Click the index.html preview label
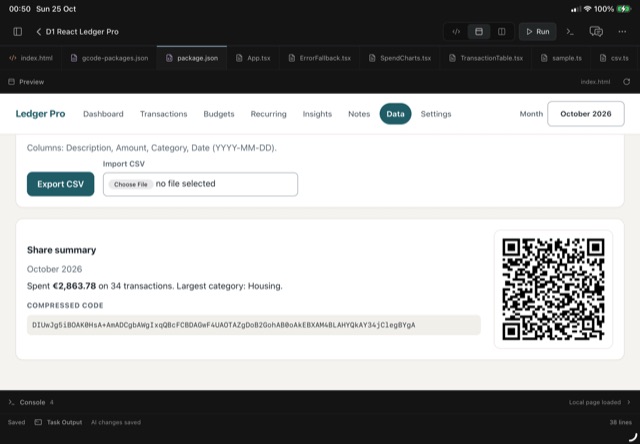The height and width of the screenshot is (444, 640). click(595, 82)
